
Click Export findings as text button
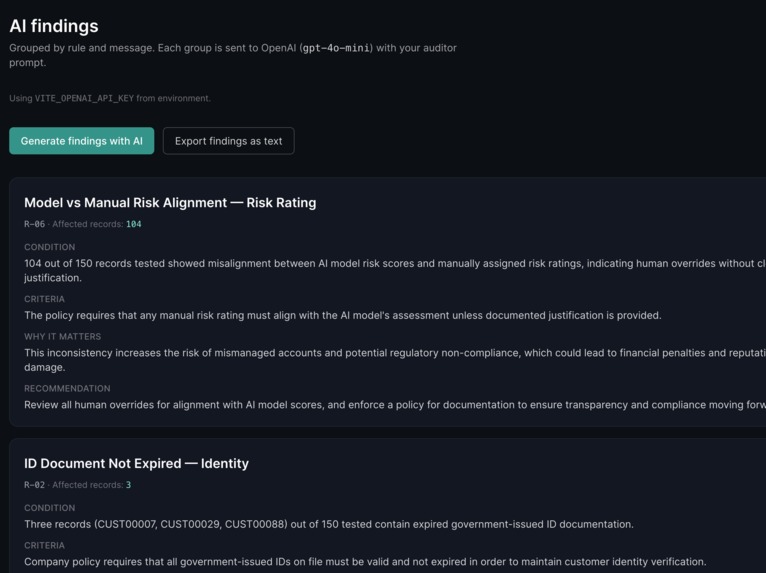point(229,141)
